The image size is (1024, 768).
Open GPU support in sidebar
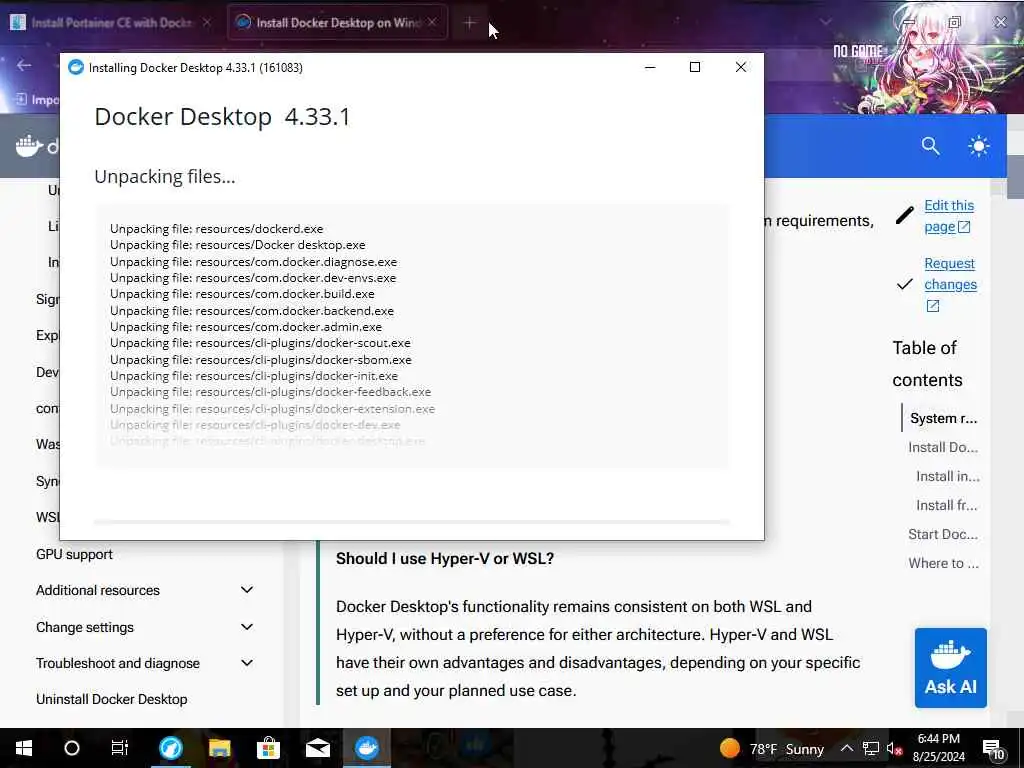tap(74, 554)
